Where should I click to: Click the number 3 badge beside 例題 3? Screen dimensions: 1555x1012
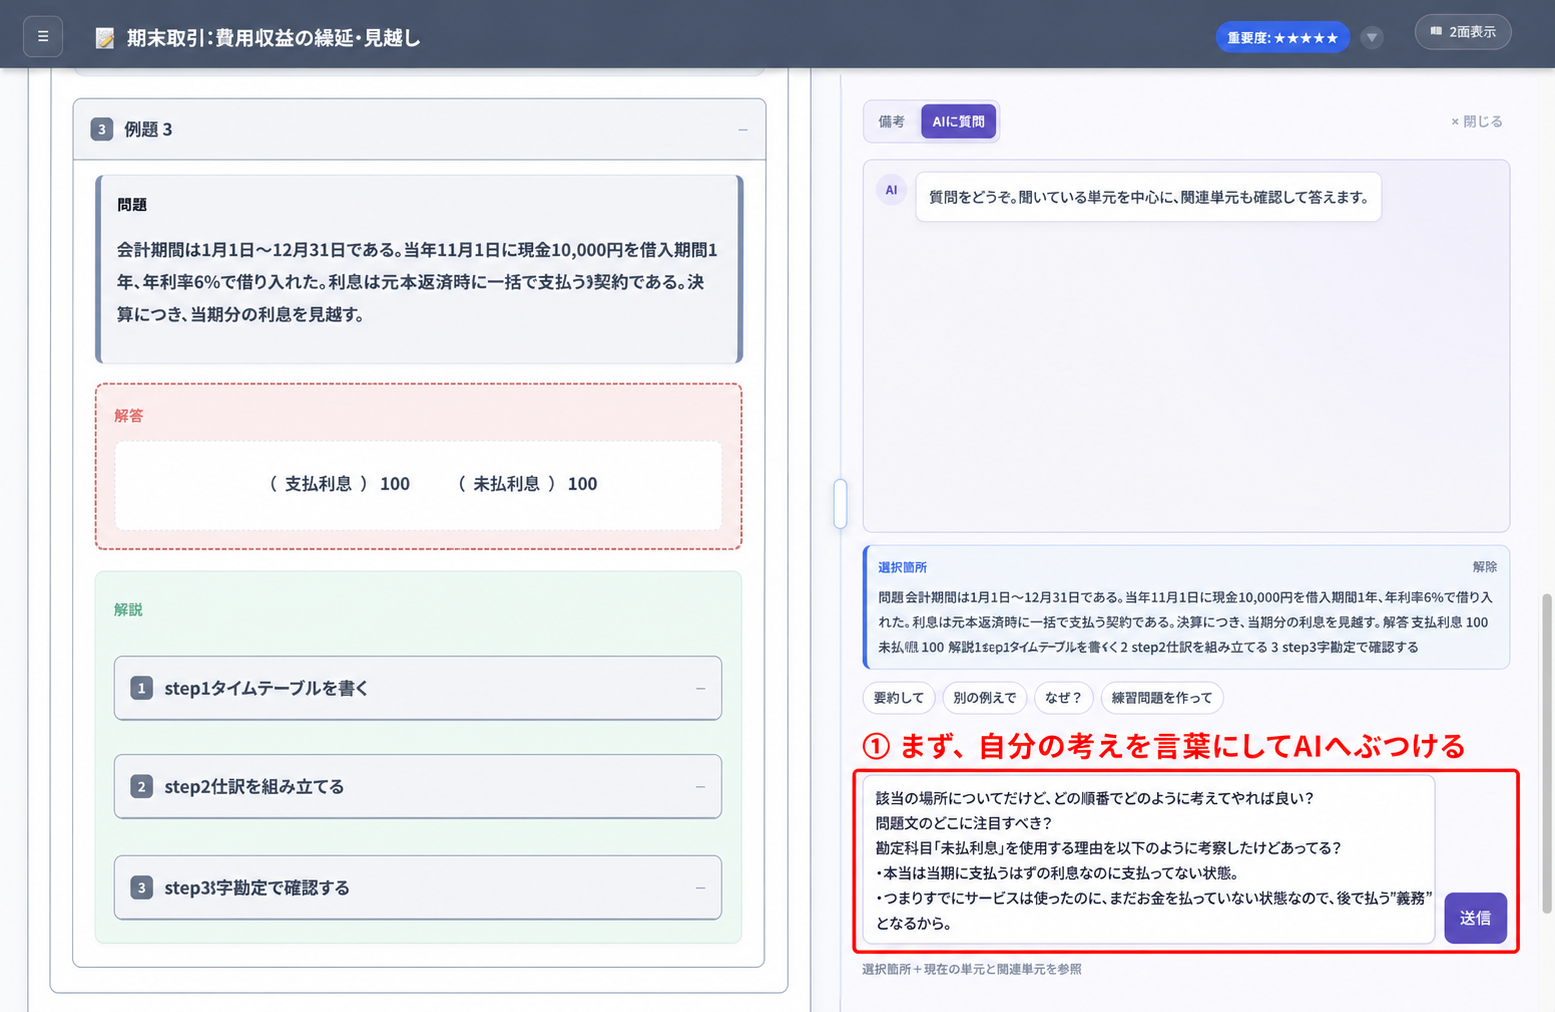pos(102,129)
